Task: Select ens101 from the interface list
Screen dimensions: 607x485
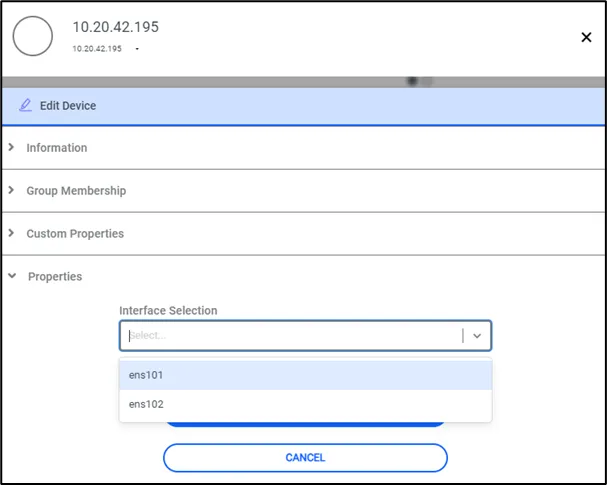Action: point(305,375)
